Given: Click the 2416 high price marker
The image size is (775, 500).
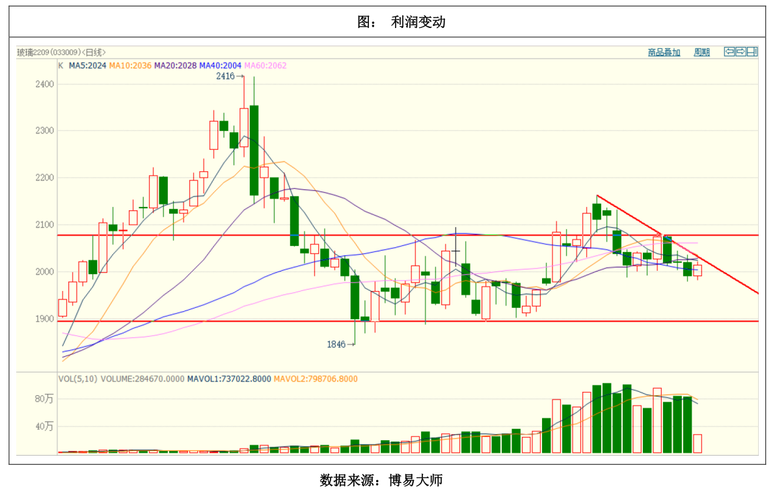Looking at the screenshot, I should 225,76.
